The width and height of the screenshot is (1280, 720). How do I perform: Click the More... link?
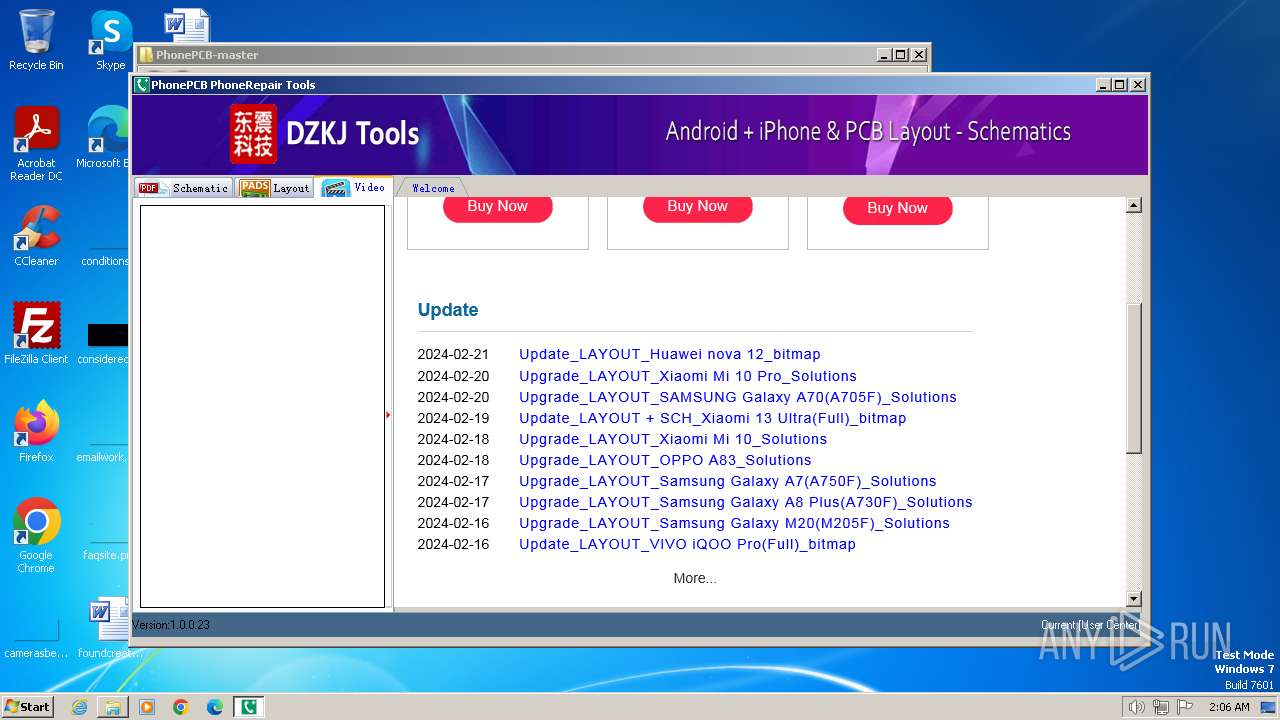click(695, 578)
